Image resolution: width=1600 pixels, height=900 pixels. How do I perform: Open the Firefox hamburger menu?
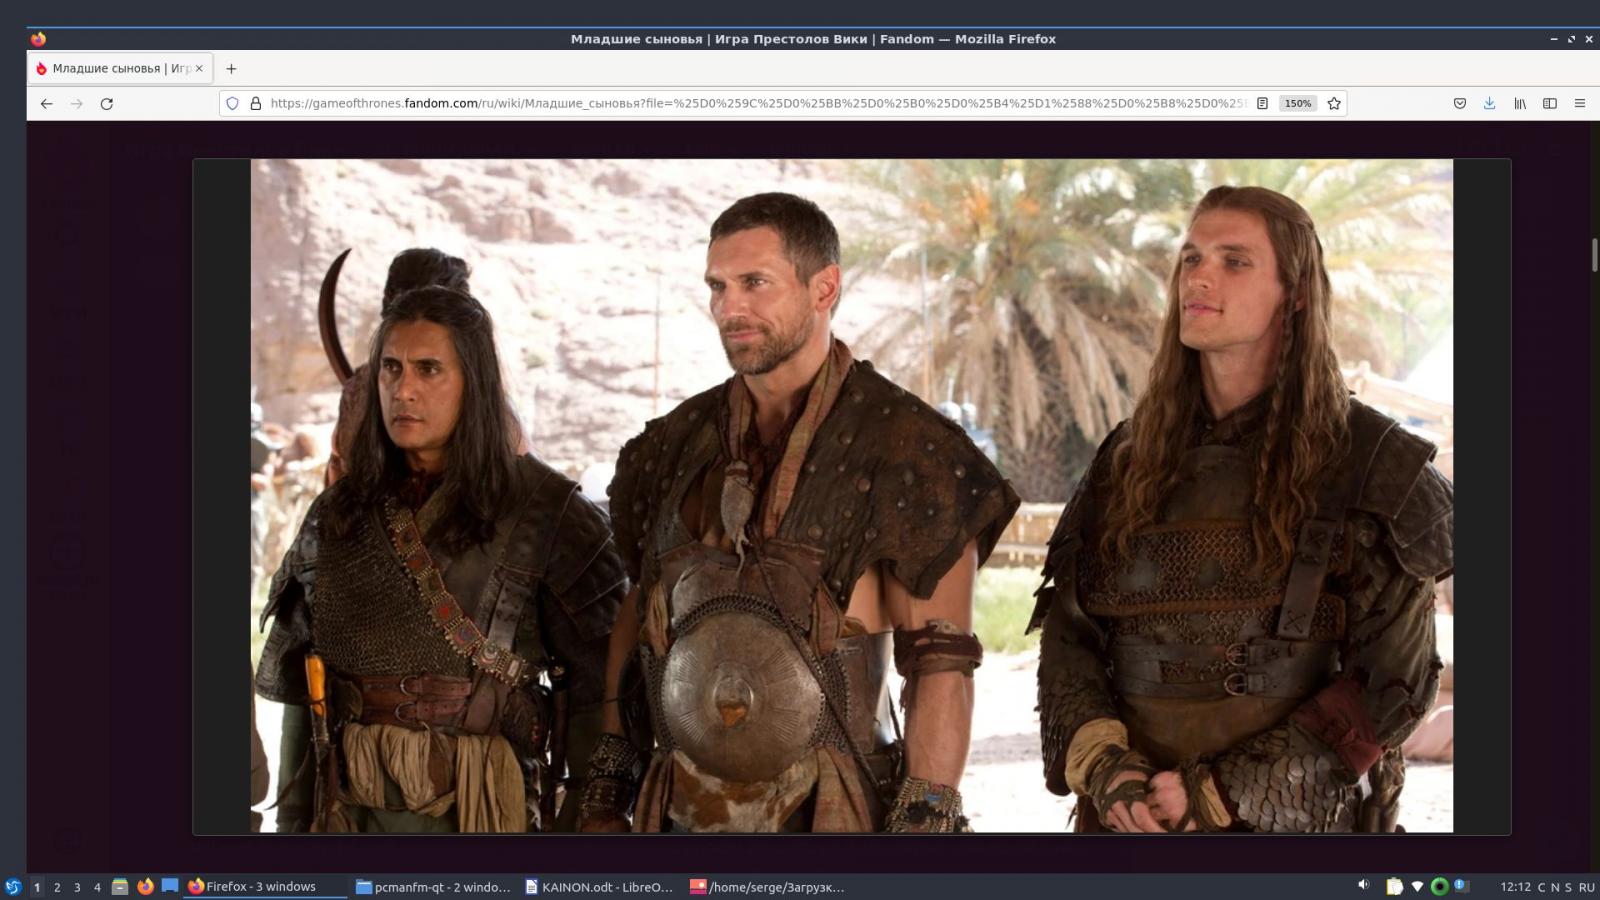[x=1580, y=103]
